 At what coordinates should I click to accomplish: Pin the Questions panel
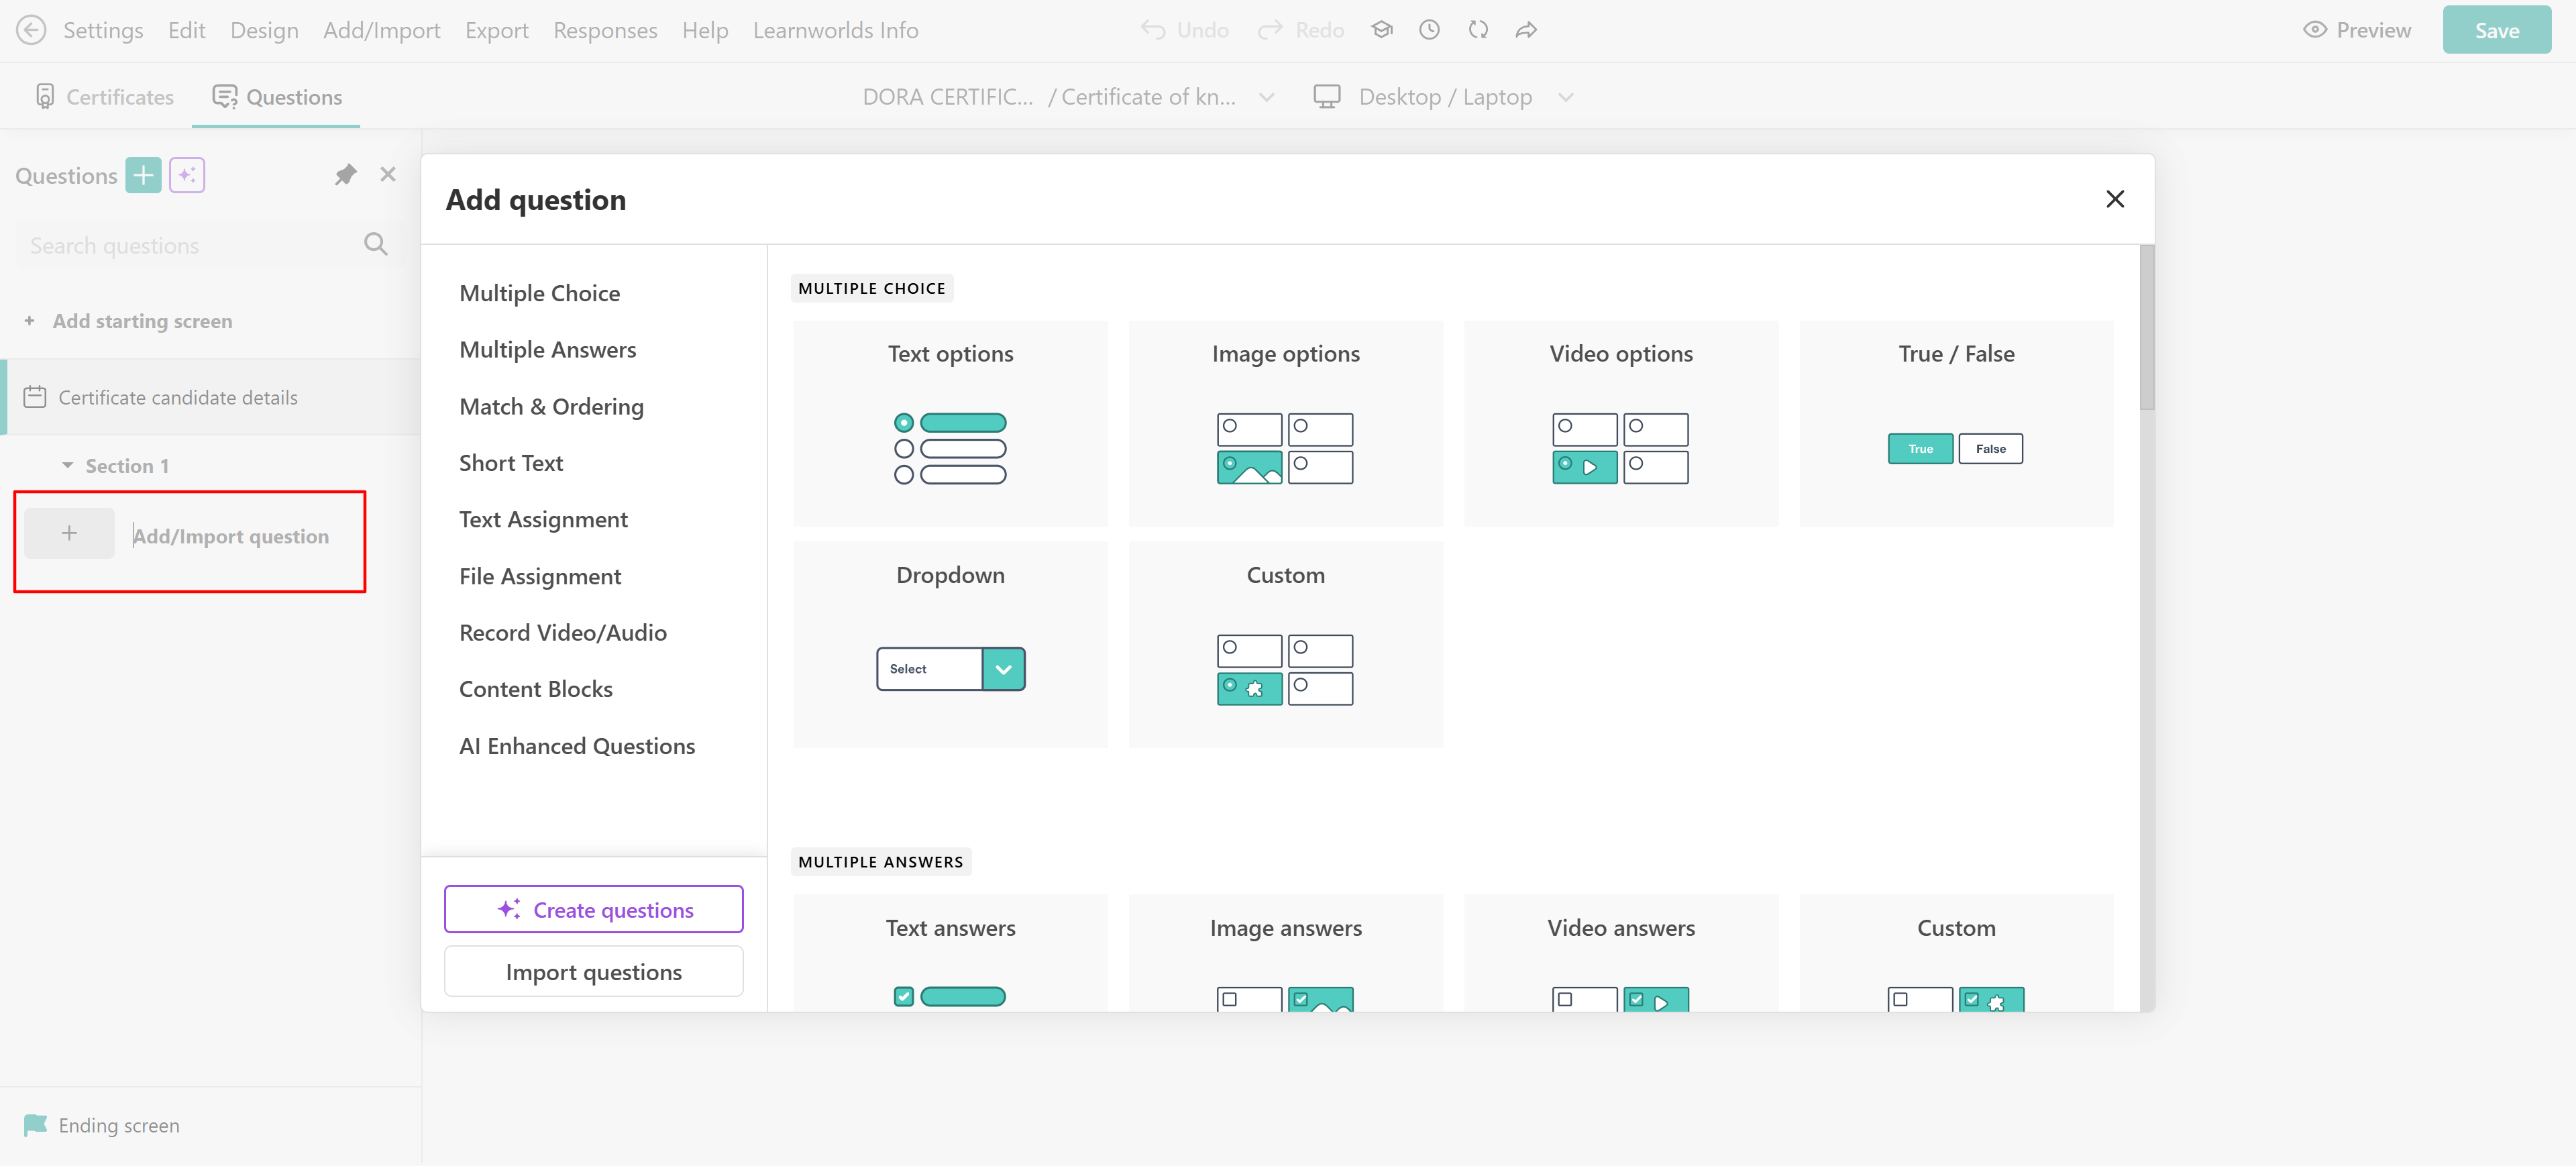coord(345,175)
